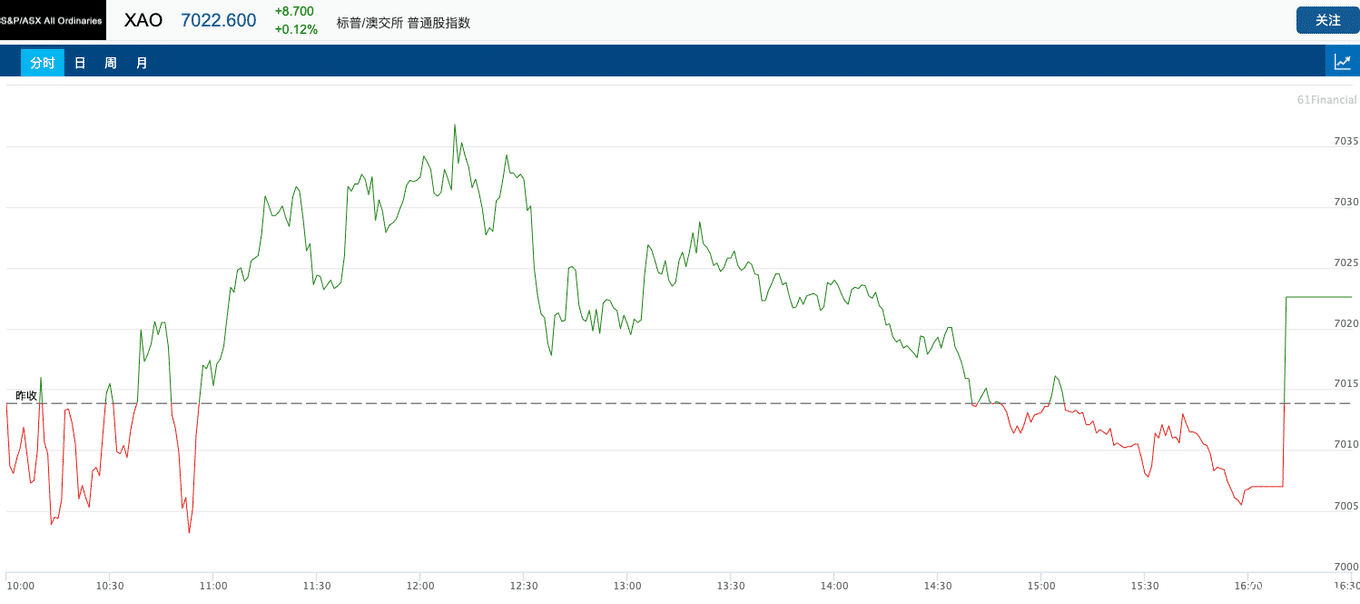Click the 11:00 time axis label
The height and width of the screenshot is (604, 1360).
pyautogui.click(x=213, y=586)
